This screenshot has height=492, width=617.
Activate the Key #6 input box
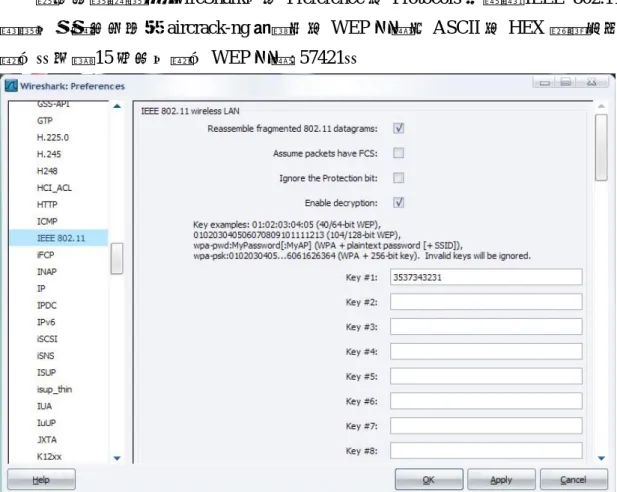pyautogui.click(x=486, y=401)
